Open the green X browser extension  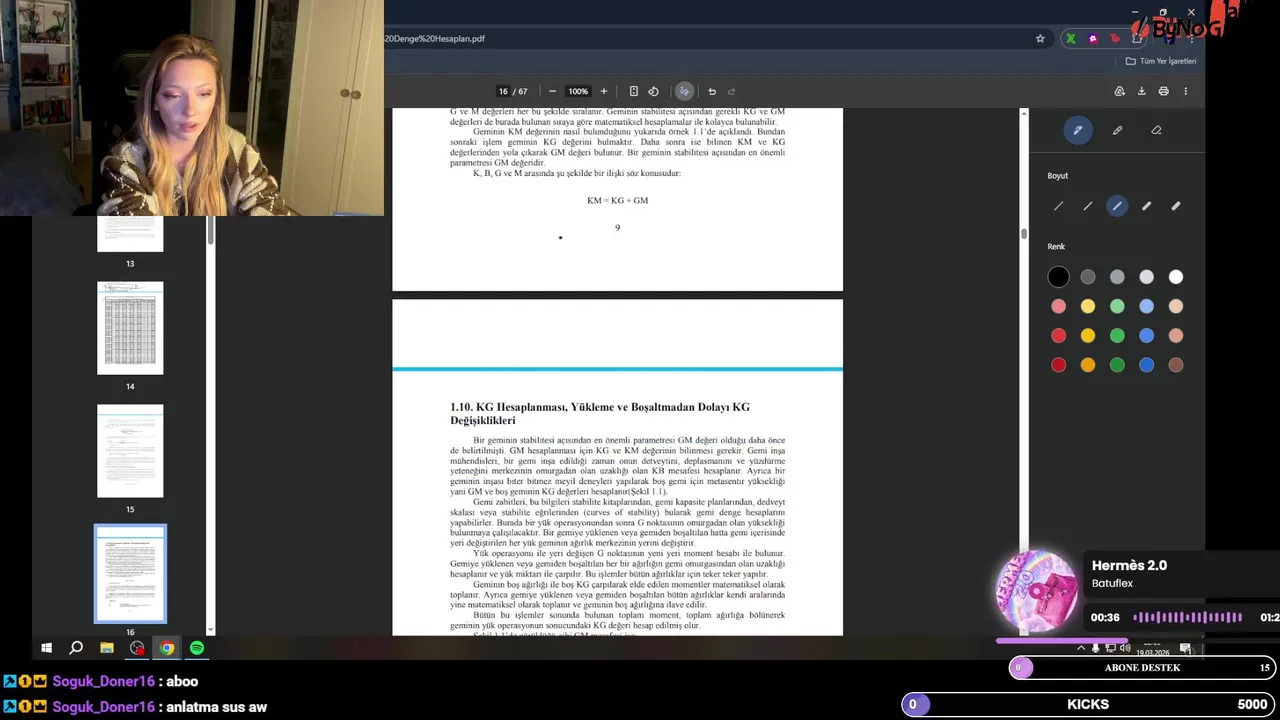click(1071, 39)
